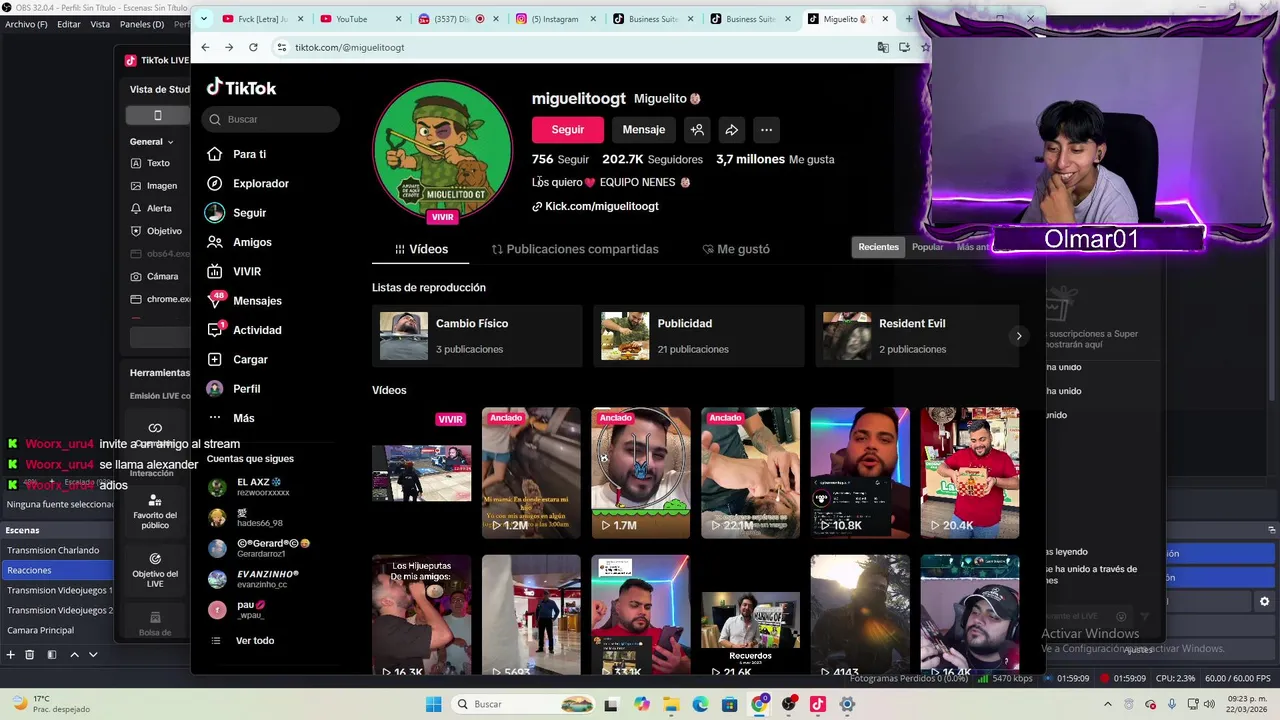The height and width of the screenshot is (720, 1280).
Task: Select the Camara Principal scene in OBS
Action: coord(57,630)
